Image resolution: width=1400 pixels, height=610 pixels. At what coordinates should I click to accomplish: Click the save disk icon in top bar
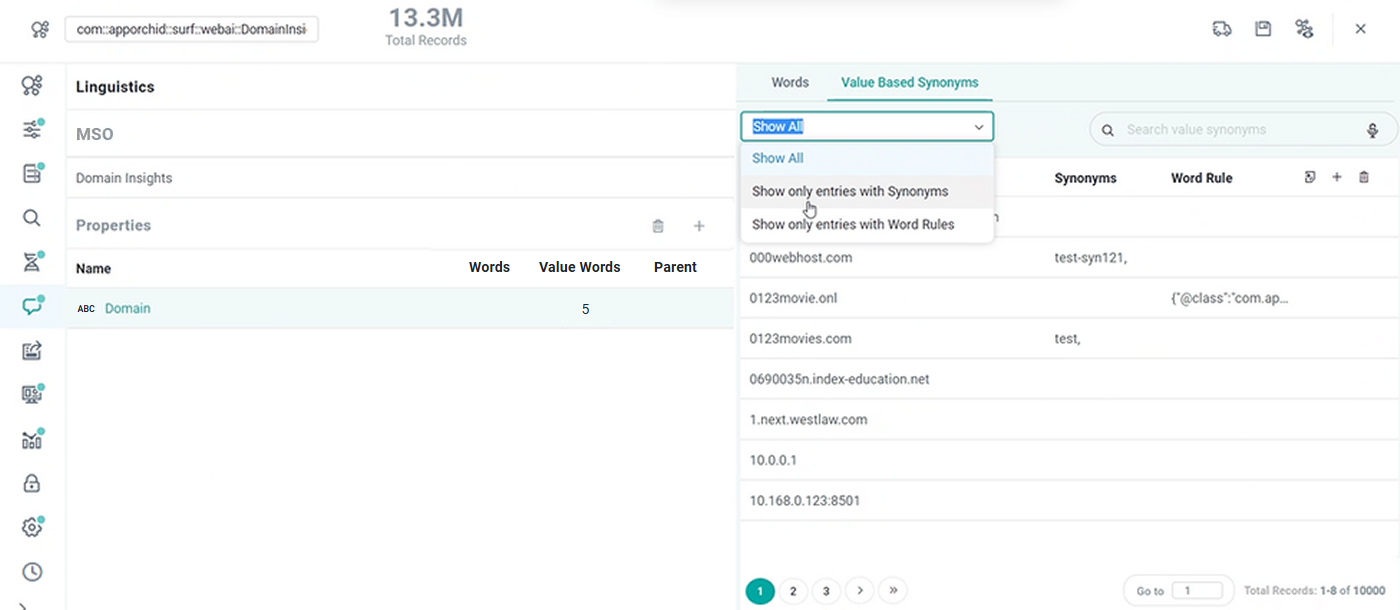(1263, 29)
